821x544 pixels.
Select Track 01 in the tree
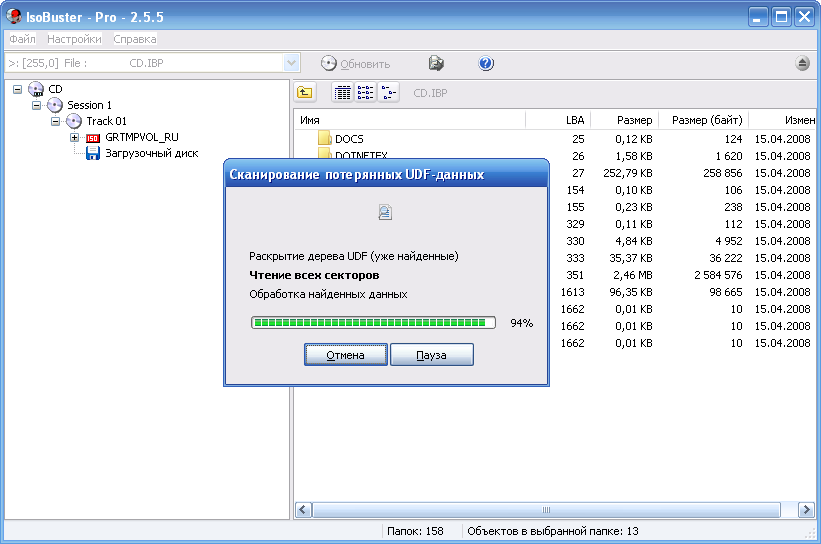point(106,121)
